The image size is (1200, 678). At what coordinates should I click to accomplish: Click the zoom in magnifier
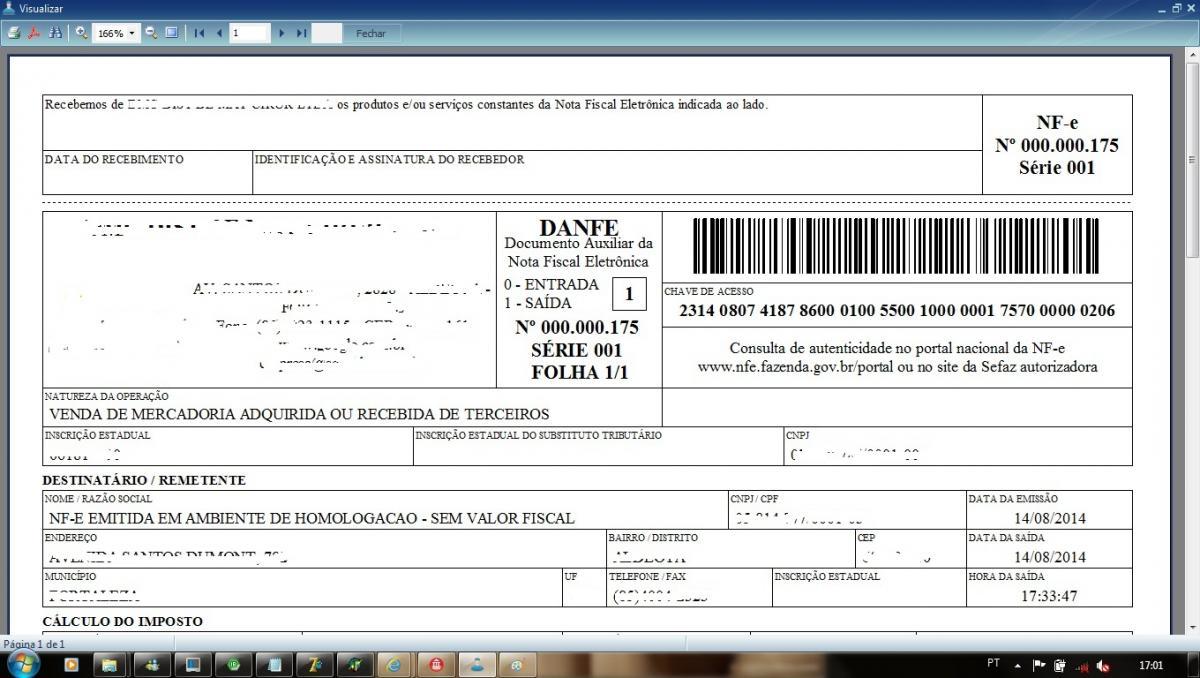coord(82,33)
